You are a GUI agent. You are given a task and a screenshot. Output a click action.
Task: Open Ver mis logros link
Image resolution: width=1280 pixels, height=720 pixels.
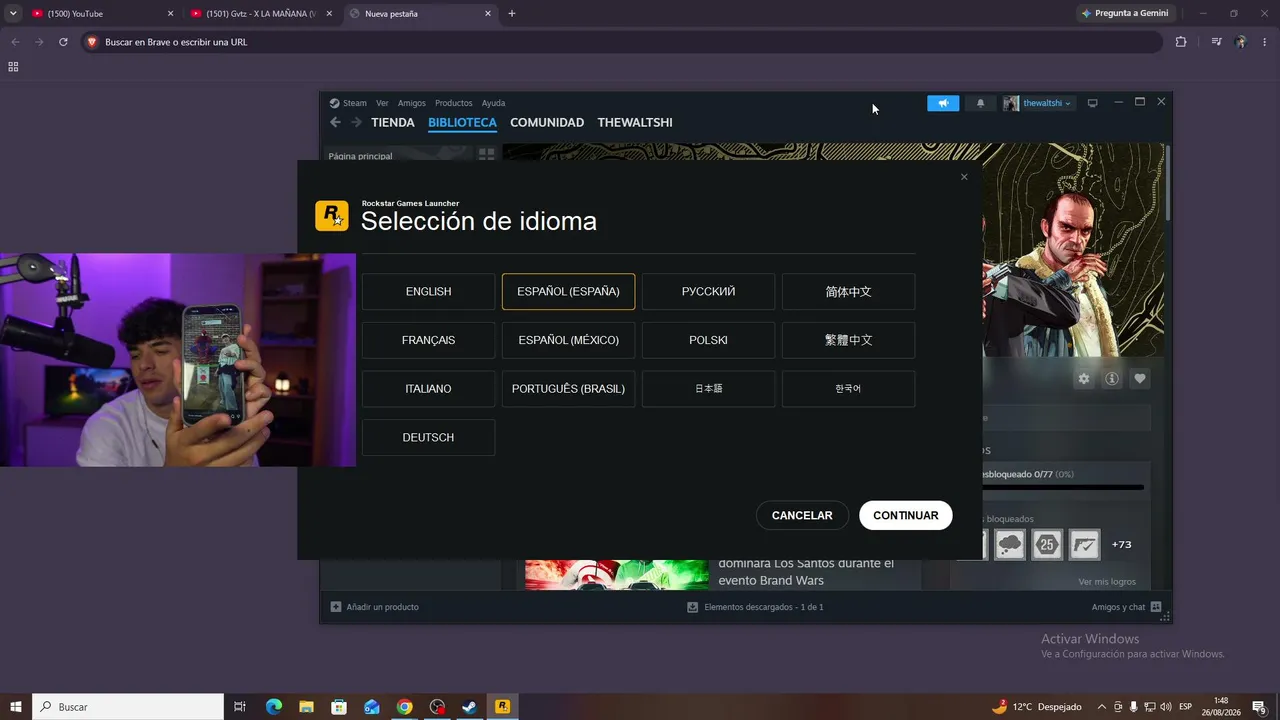coord(1107,582)
